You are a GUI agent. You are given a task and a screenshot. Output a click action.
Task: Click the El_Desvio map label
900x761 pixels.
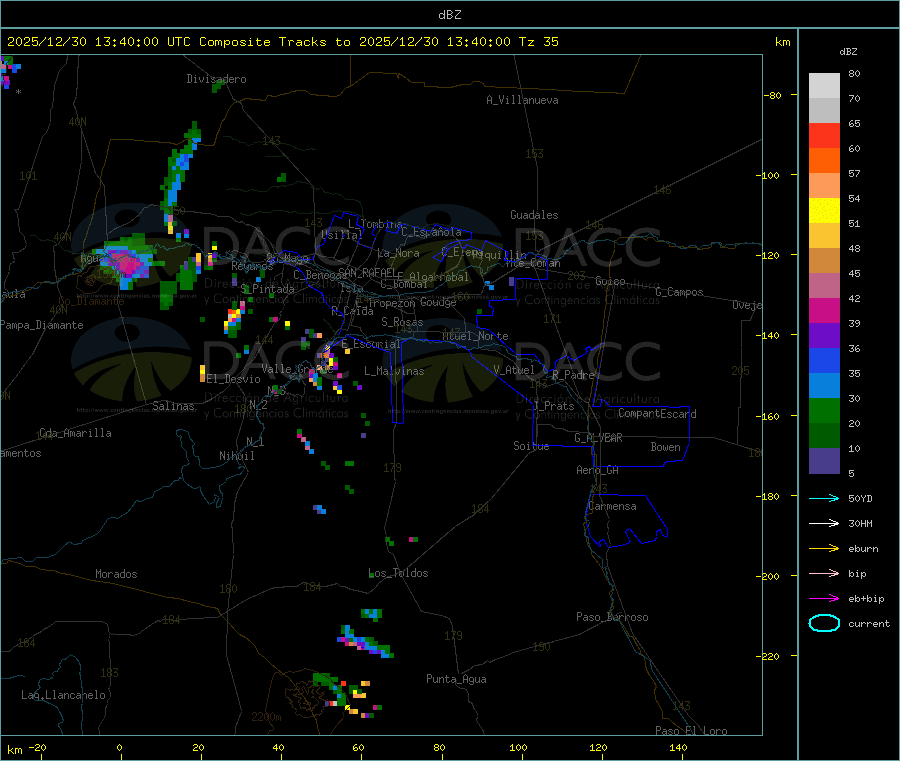233,379
